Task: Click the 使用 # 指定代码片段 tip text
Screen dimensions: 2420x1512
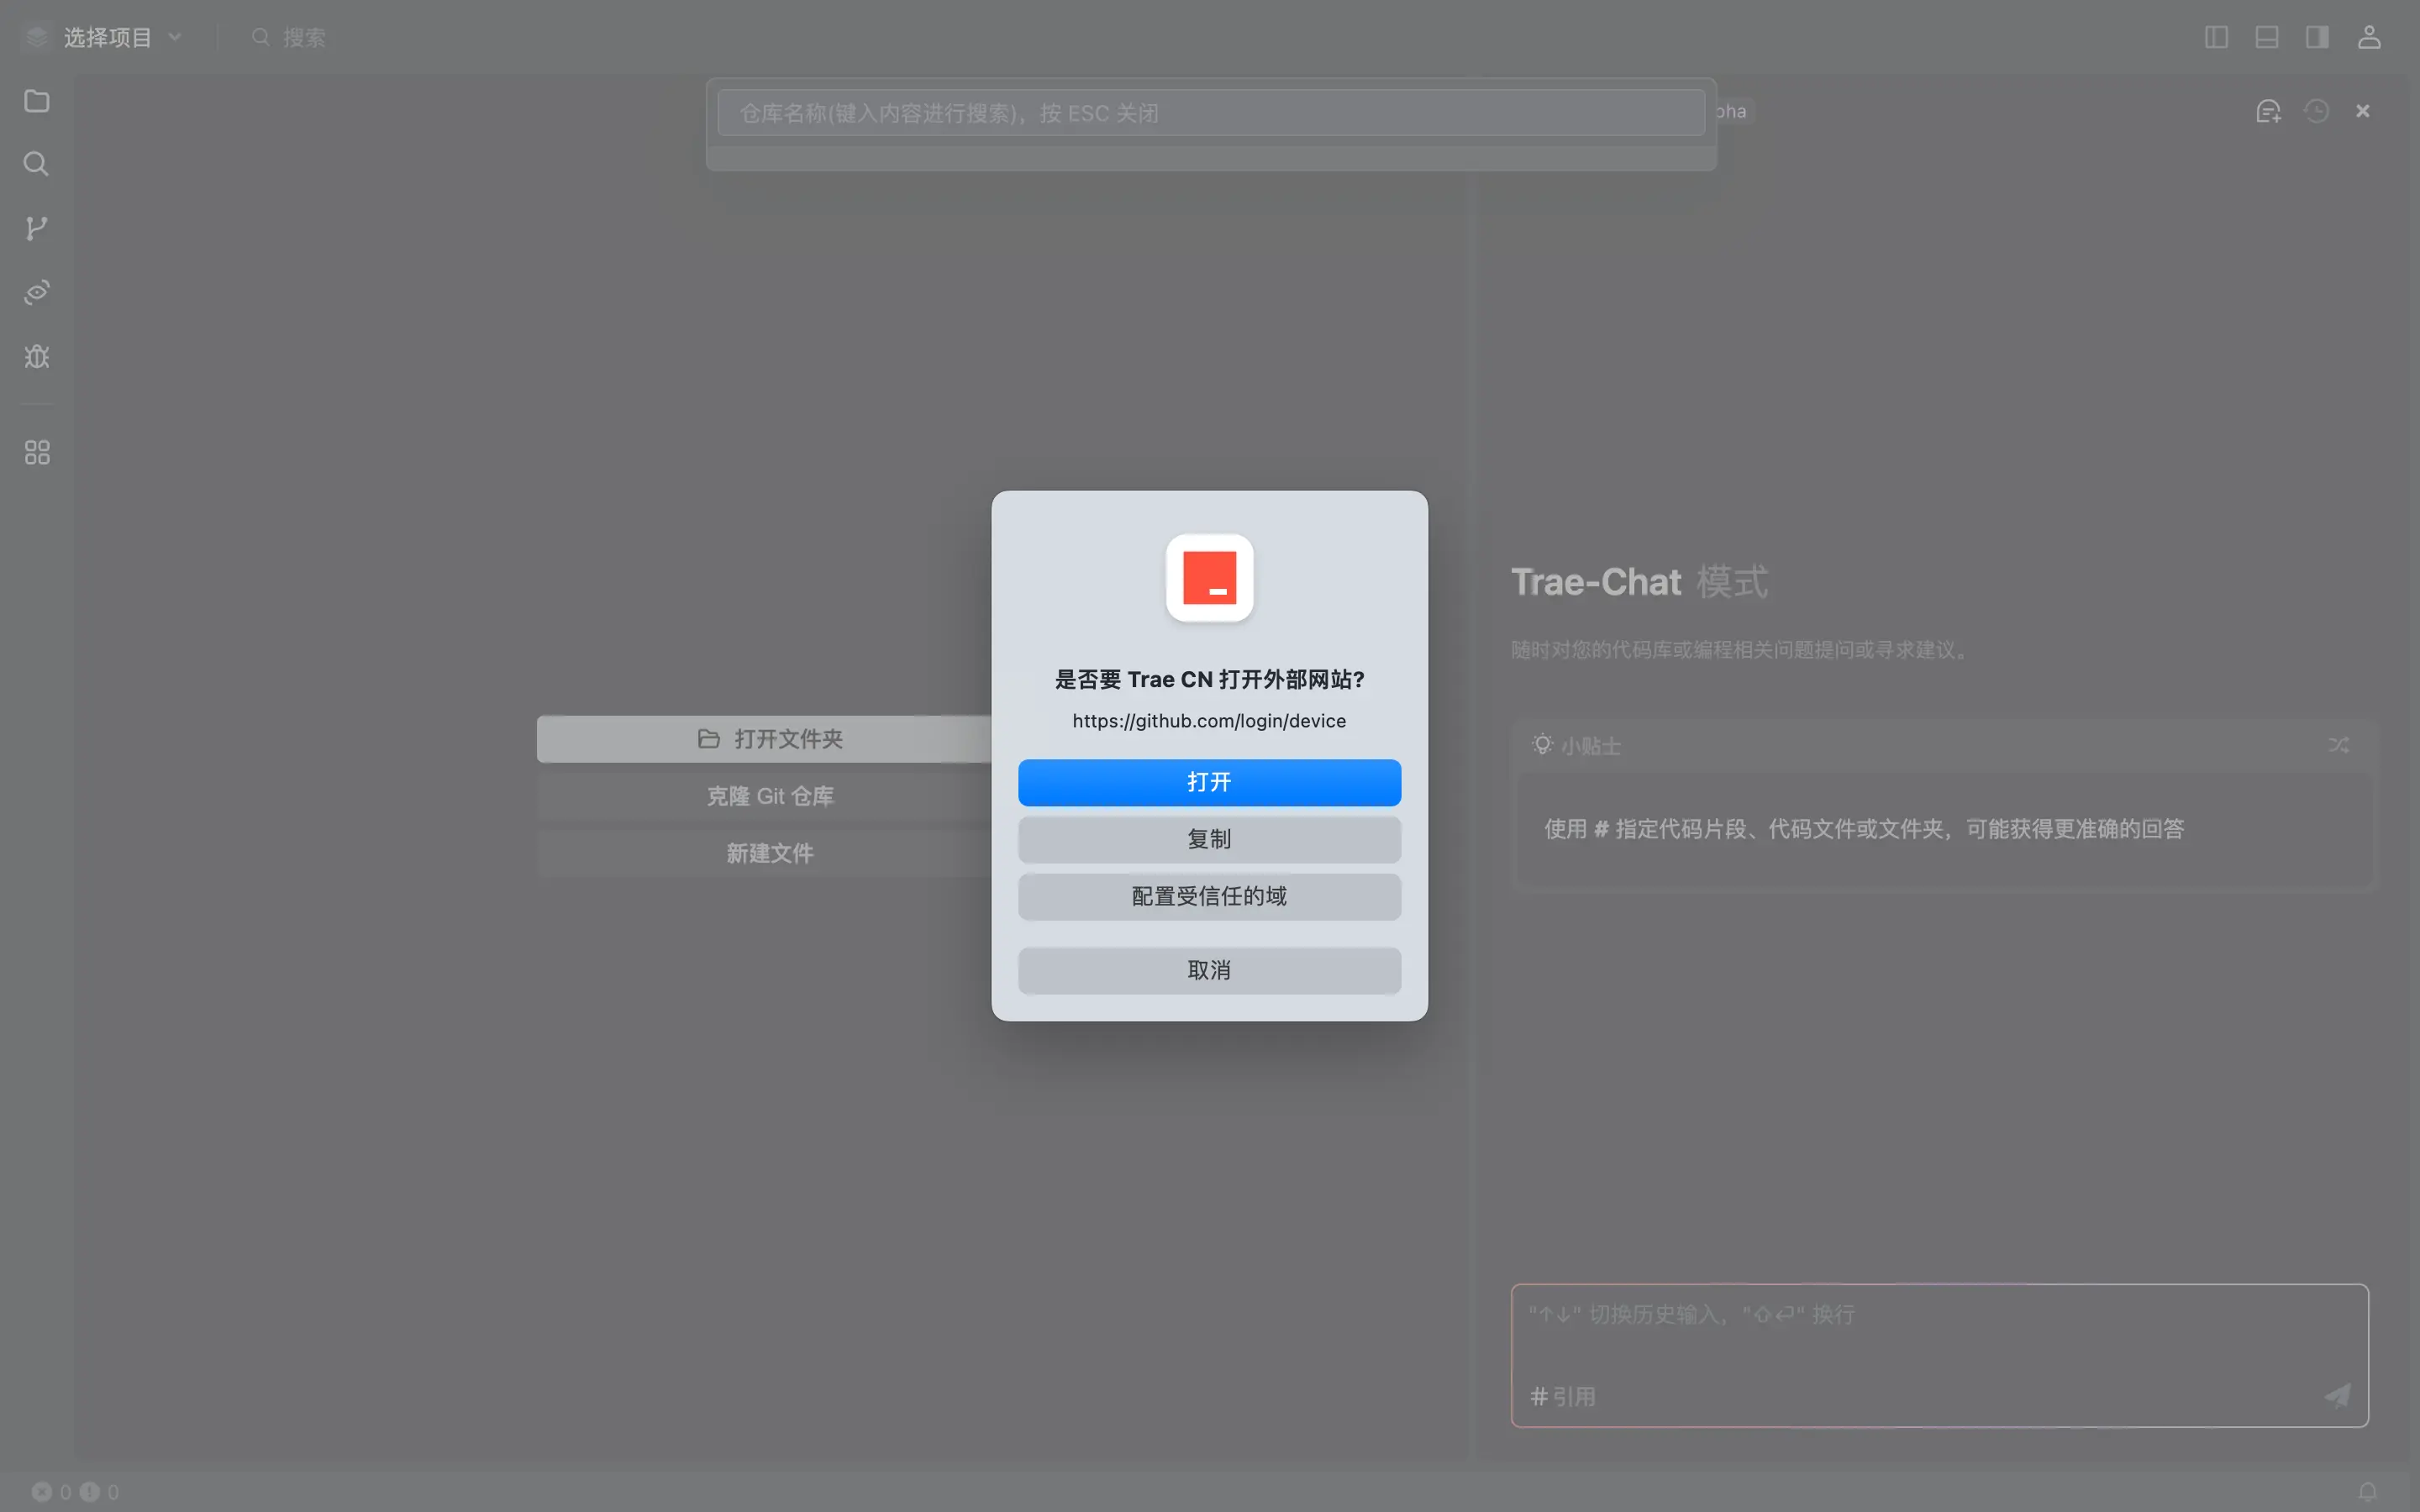Action: coord(1864,829)
